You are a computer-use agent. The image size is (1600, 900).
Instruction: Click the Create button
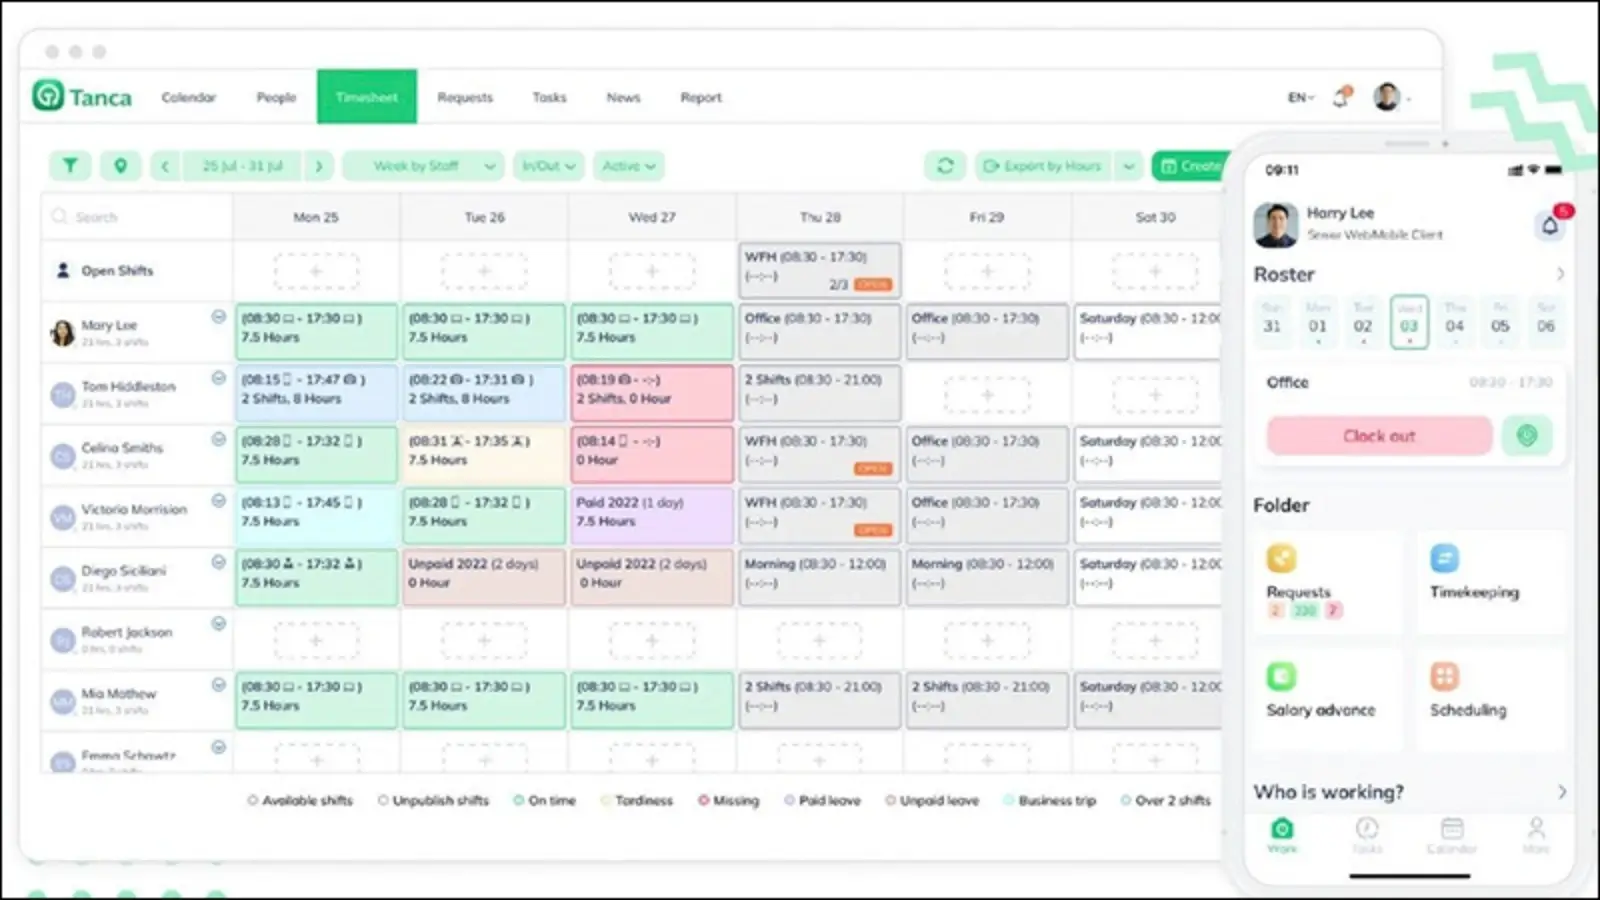[x=1190, y=166]
